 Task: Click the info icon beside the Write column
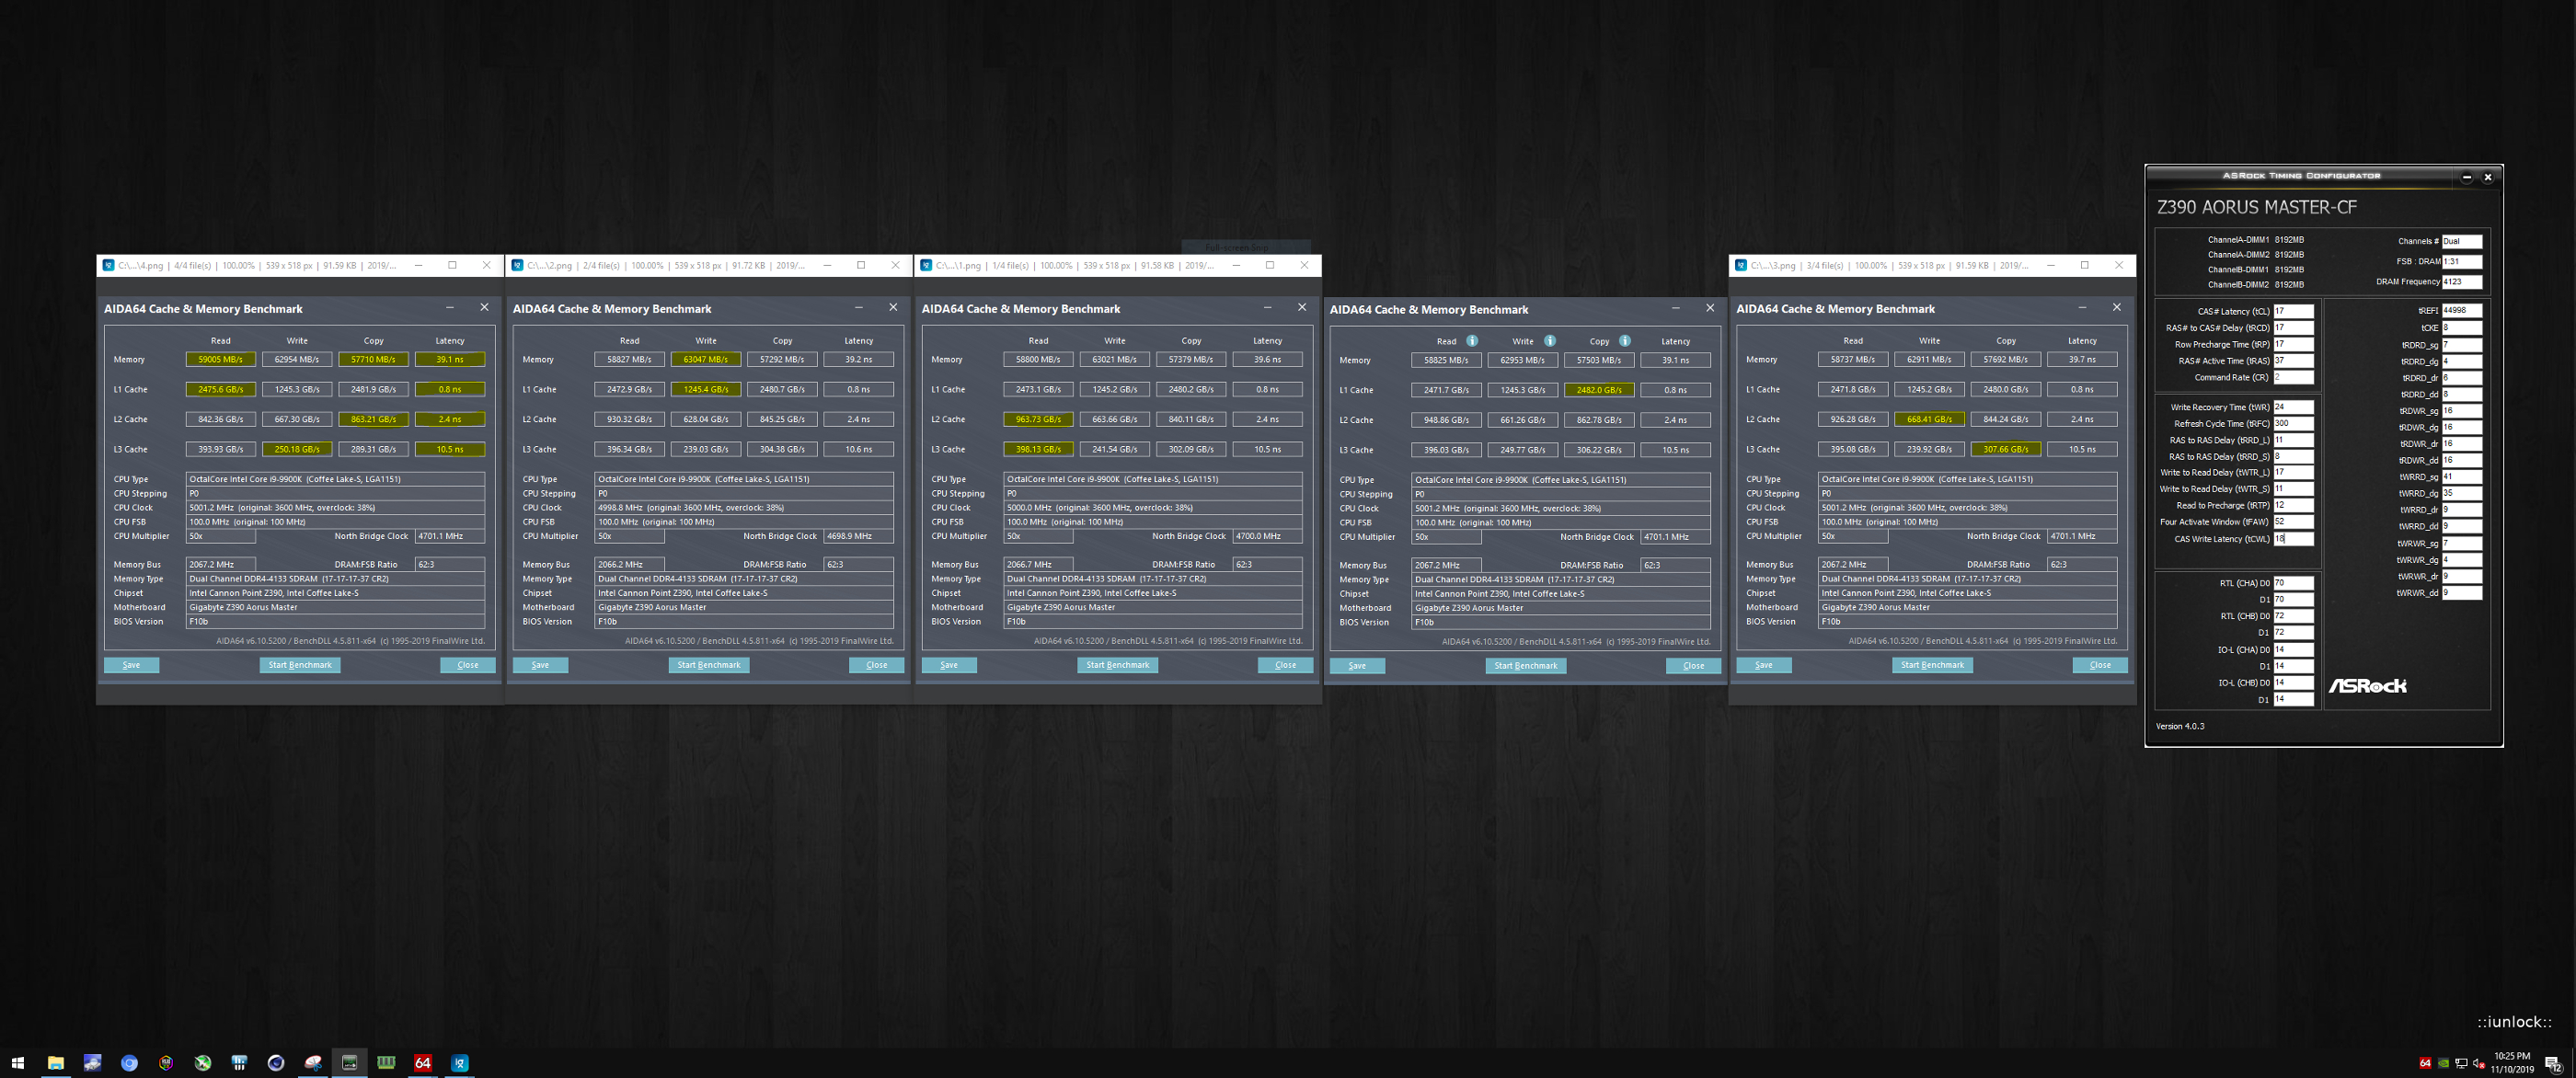pos(1549,341)
